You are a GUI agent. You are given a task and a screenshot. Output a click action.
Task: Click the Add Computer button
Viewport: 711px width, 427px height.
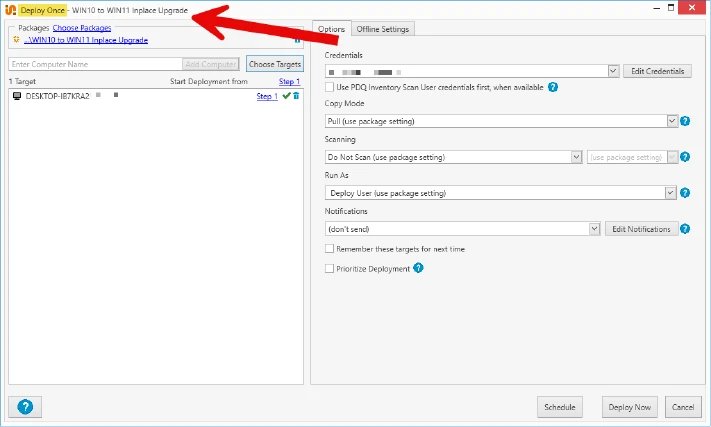point(211,64)
